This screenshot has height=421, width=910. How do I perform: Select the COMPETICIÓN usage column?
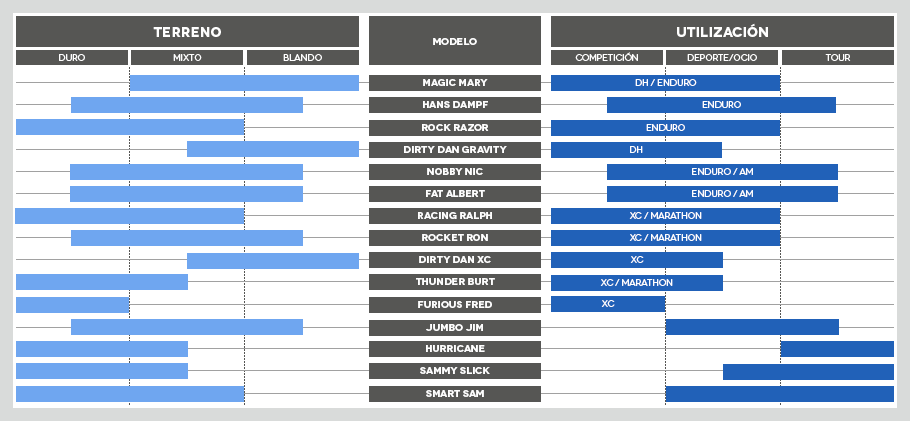click(607, 58)
